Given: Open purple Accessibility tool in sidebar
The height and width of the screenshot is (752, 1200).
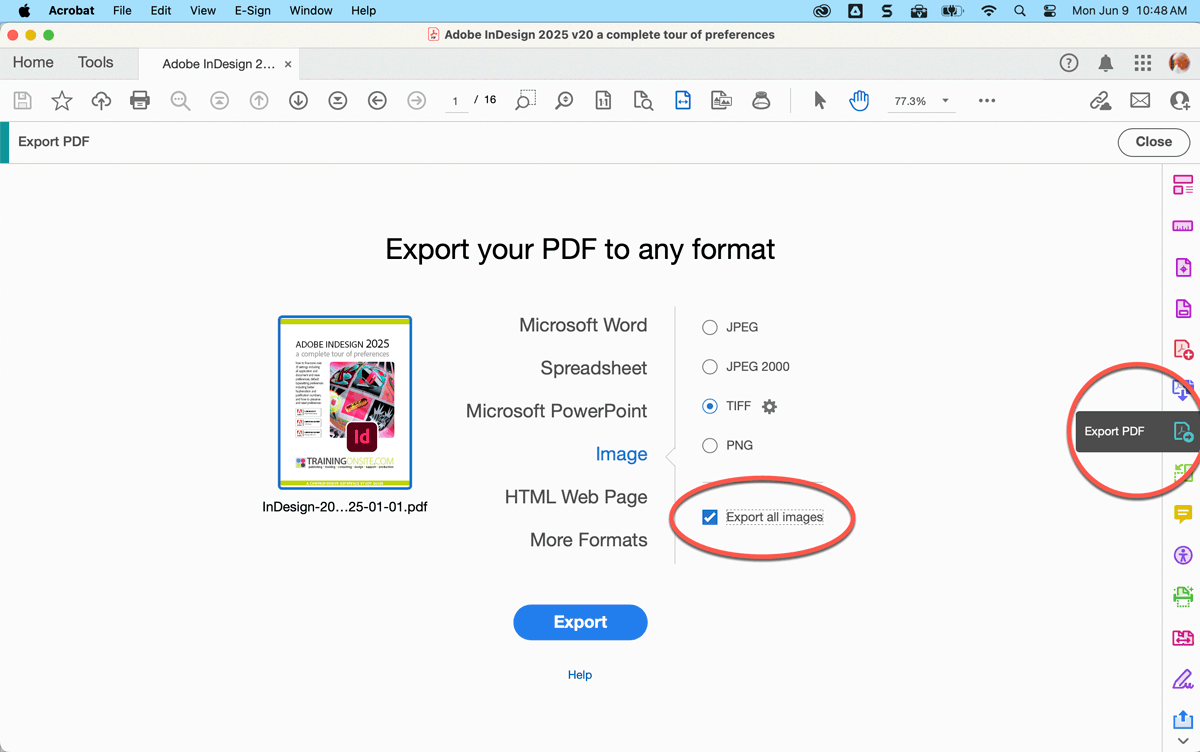Looking at the screenshot, I should (1183, 555).
